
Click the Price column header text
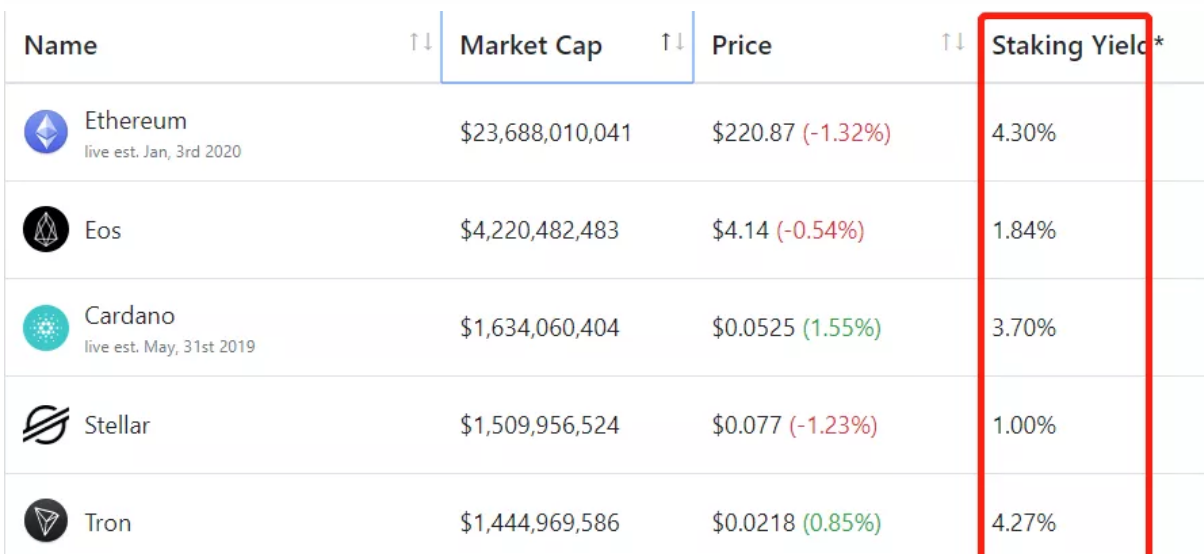tap(741, 46)
